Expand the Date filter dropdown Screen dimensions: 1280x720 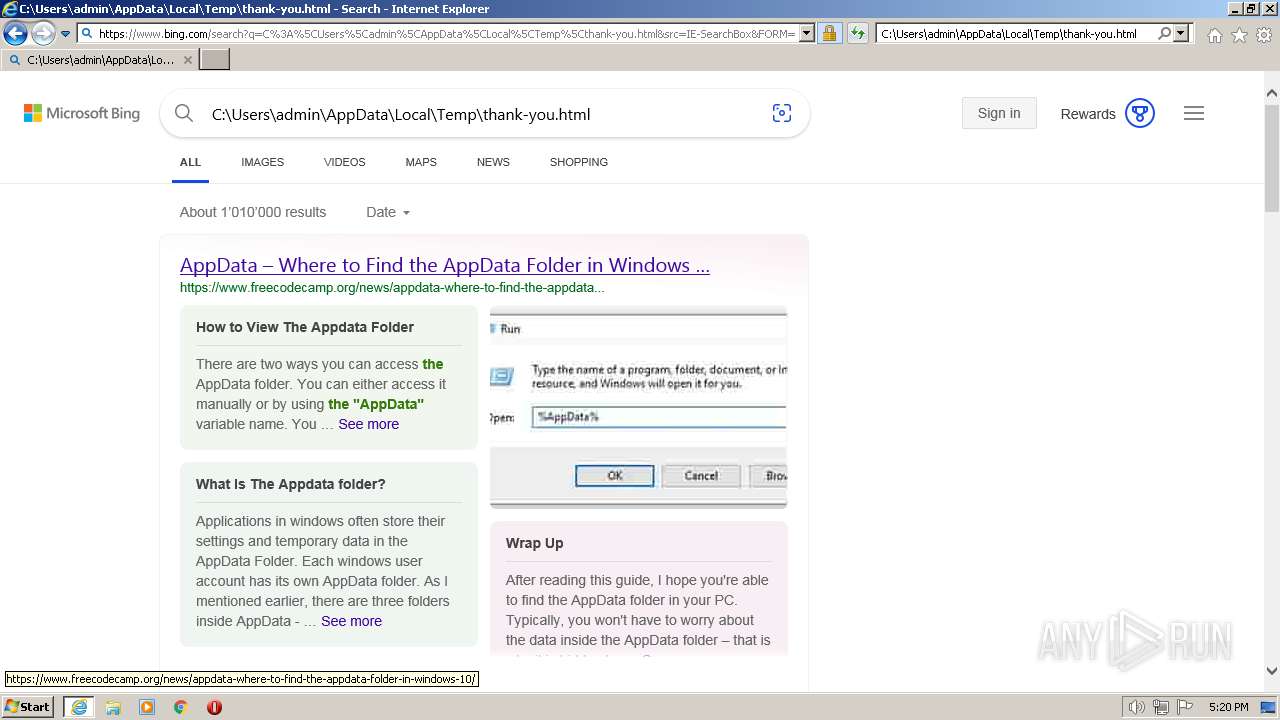coord(388,212)
